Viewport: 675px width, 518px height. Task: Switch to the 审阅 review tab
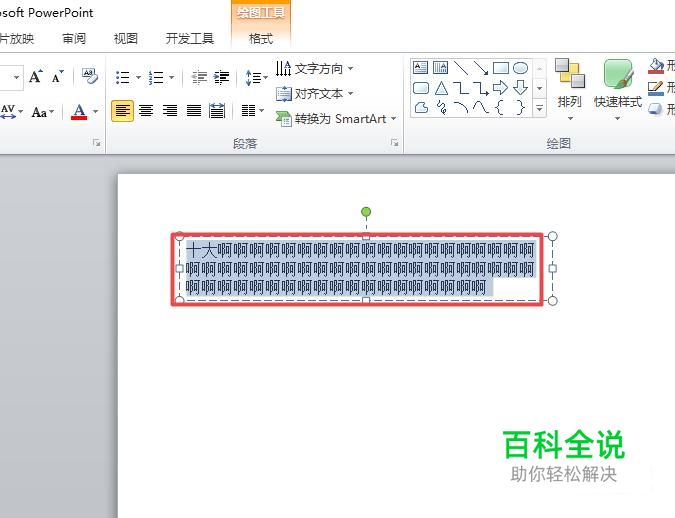coord(74,39)
